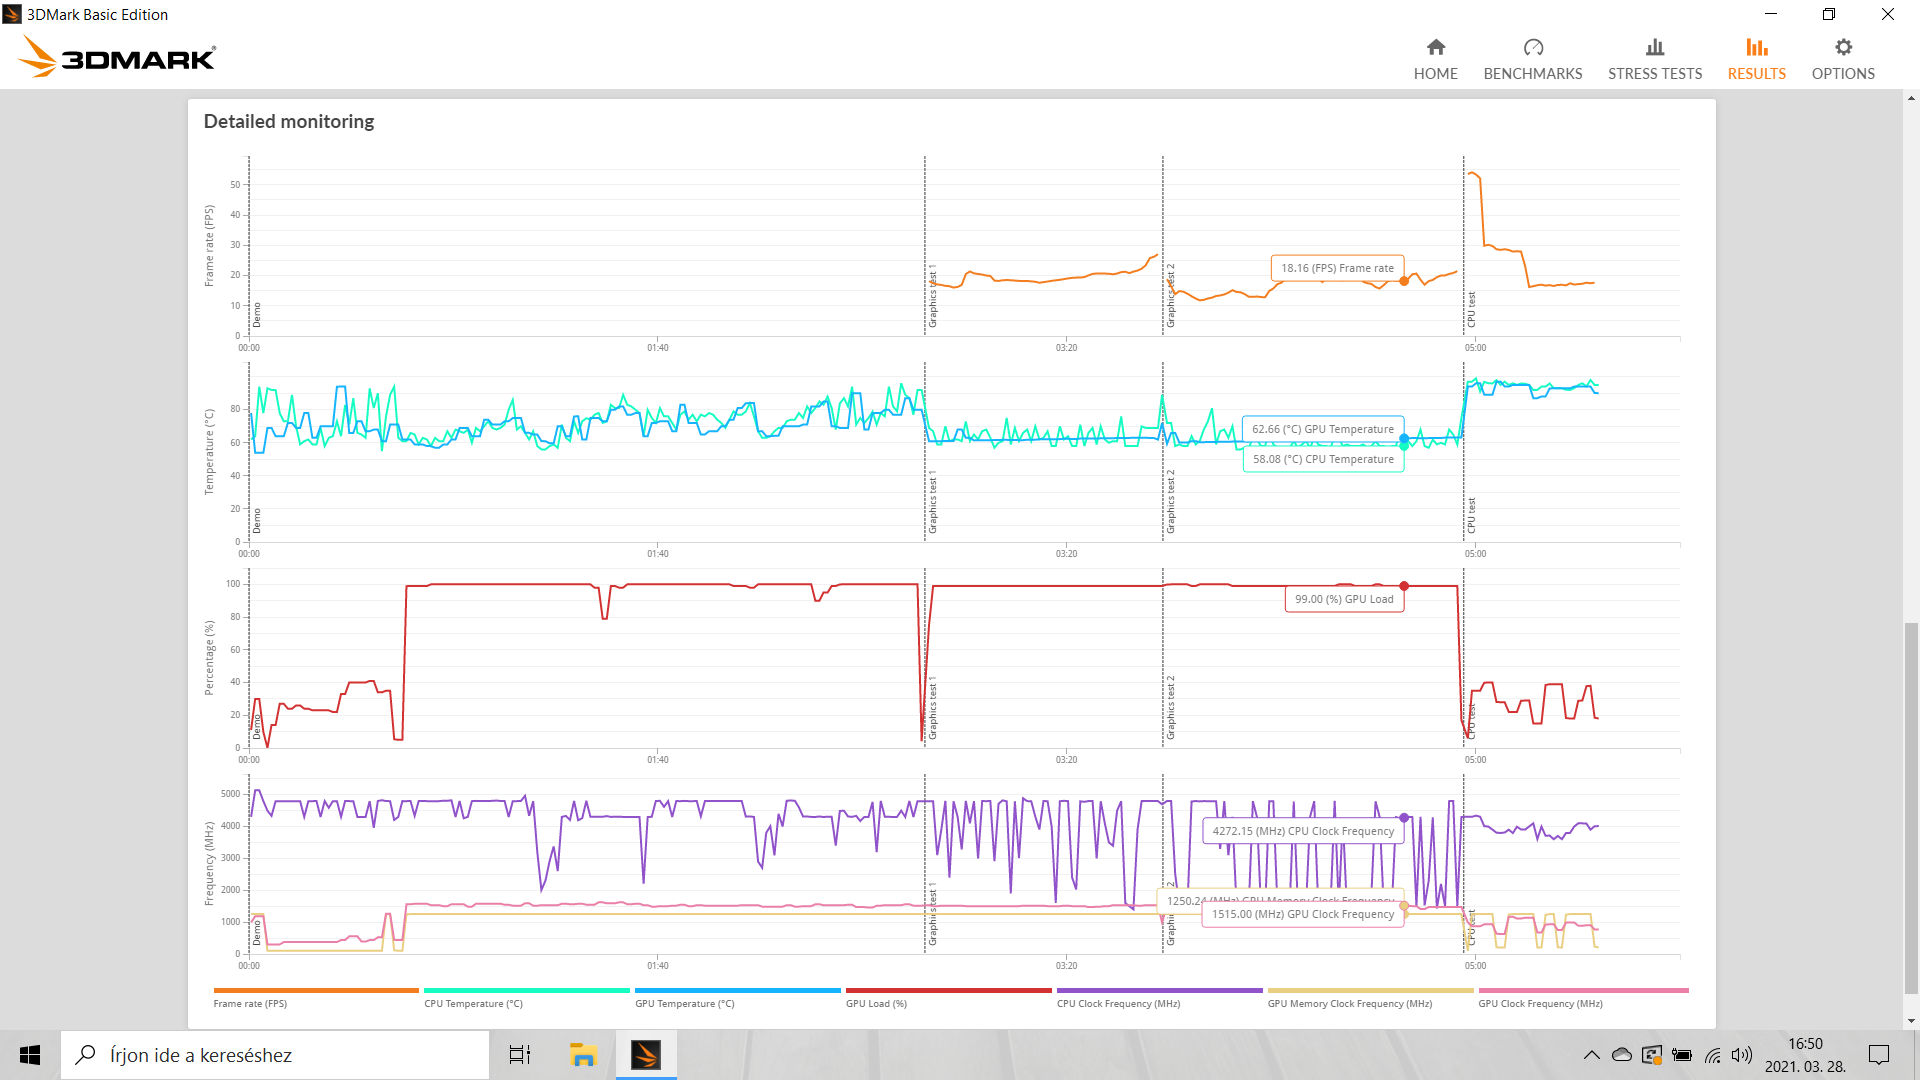Toggle GPU Clock Frequency legend item
Image resolution: width=1920 pixels, height=1080 pixels.
1540,1003
